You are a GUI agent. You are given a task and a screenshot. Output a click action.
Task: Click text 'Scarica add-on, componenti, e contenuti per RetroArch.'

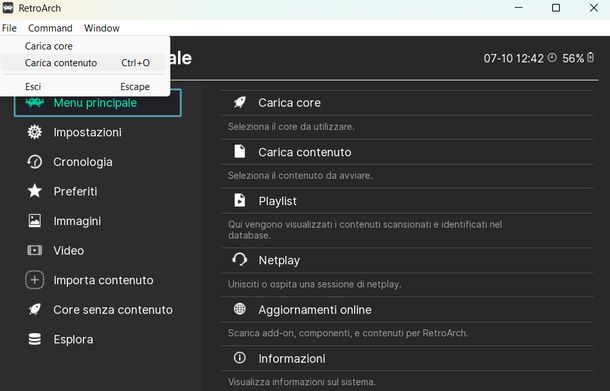click(348, 333)
